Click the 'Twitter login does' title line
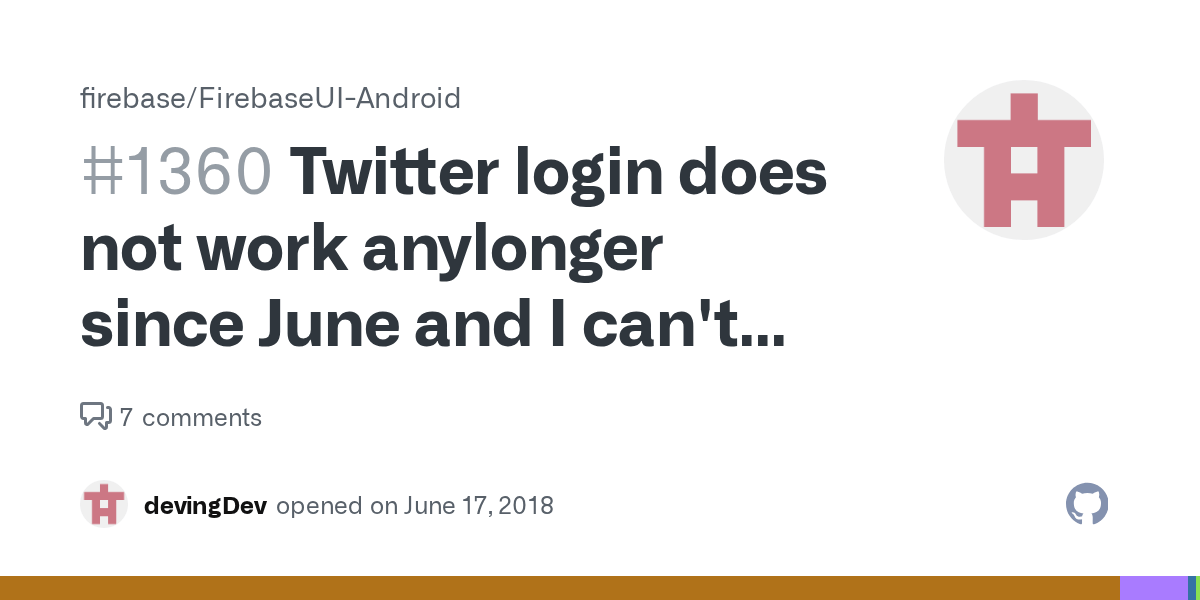The image size is (1200, 600). pos(560,174)
